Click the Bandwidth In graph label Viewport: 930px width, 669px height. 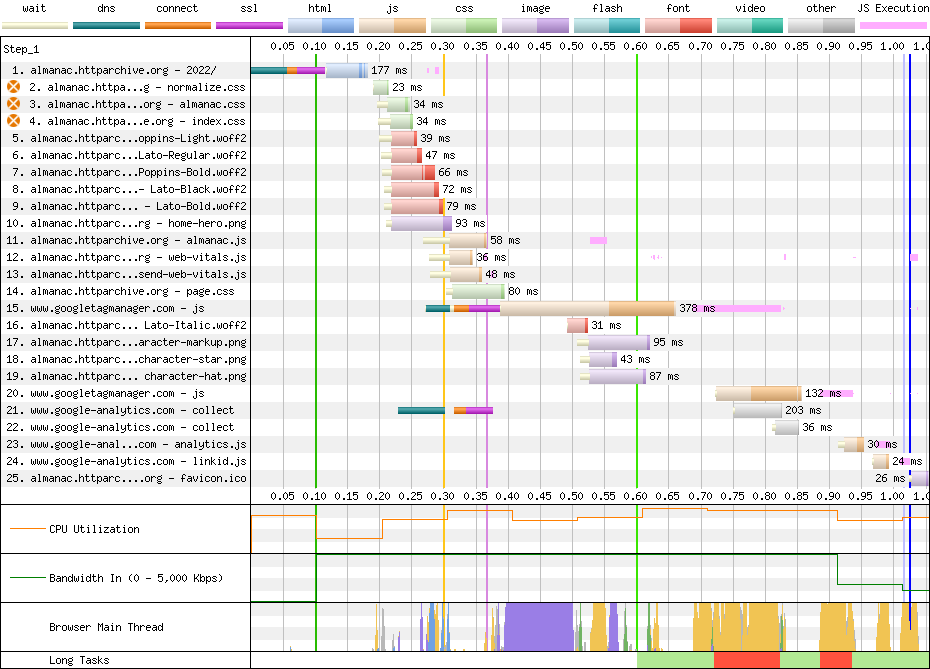(136, 578)
